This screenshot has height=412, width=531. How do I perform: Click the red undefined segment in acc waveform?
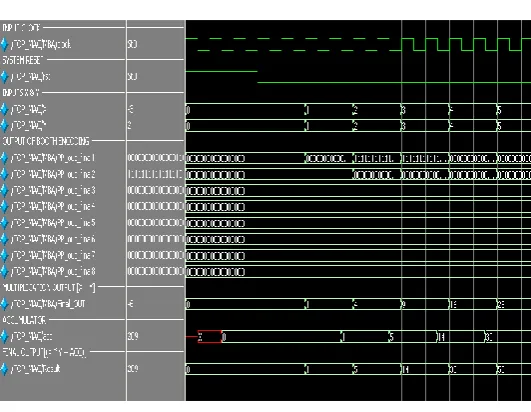tap(210, 337)
